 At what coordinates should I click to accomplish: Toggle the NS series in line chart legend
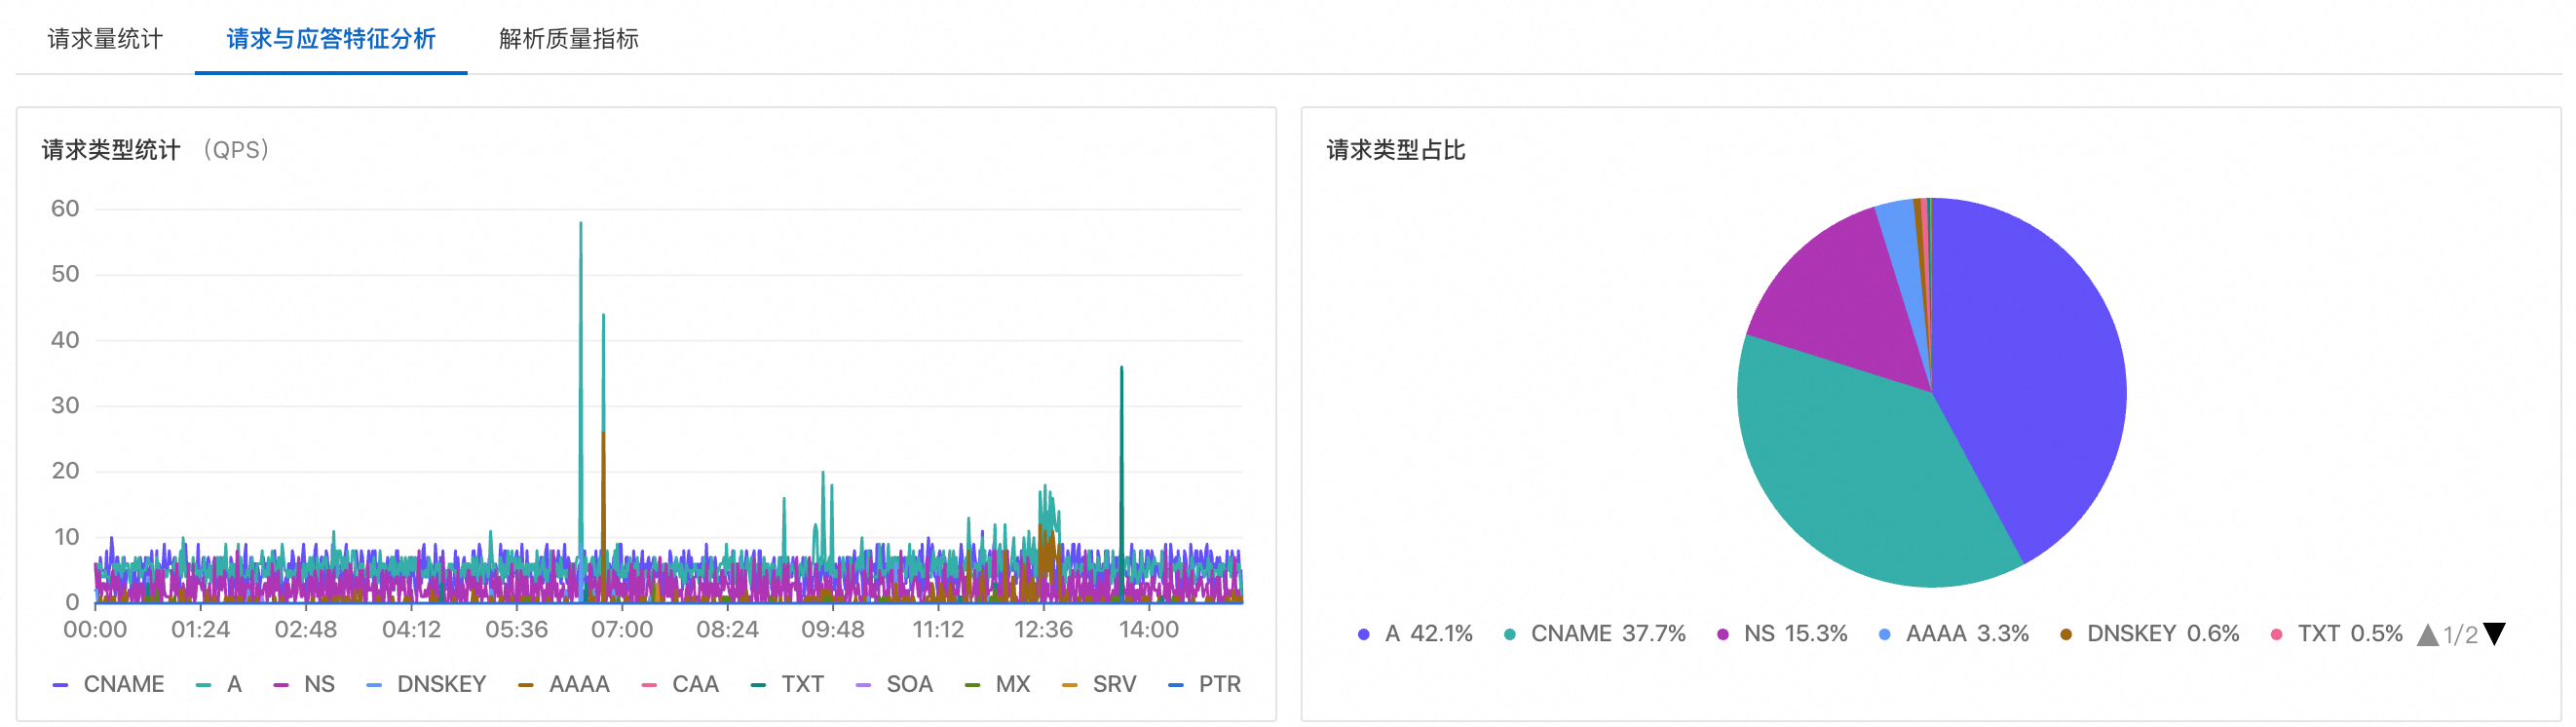(x=304, y=685)
